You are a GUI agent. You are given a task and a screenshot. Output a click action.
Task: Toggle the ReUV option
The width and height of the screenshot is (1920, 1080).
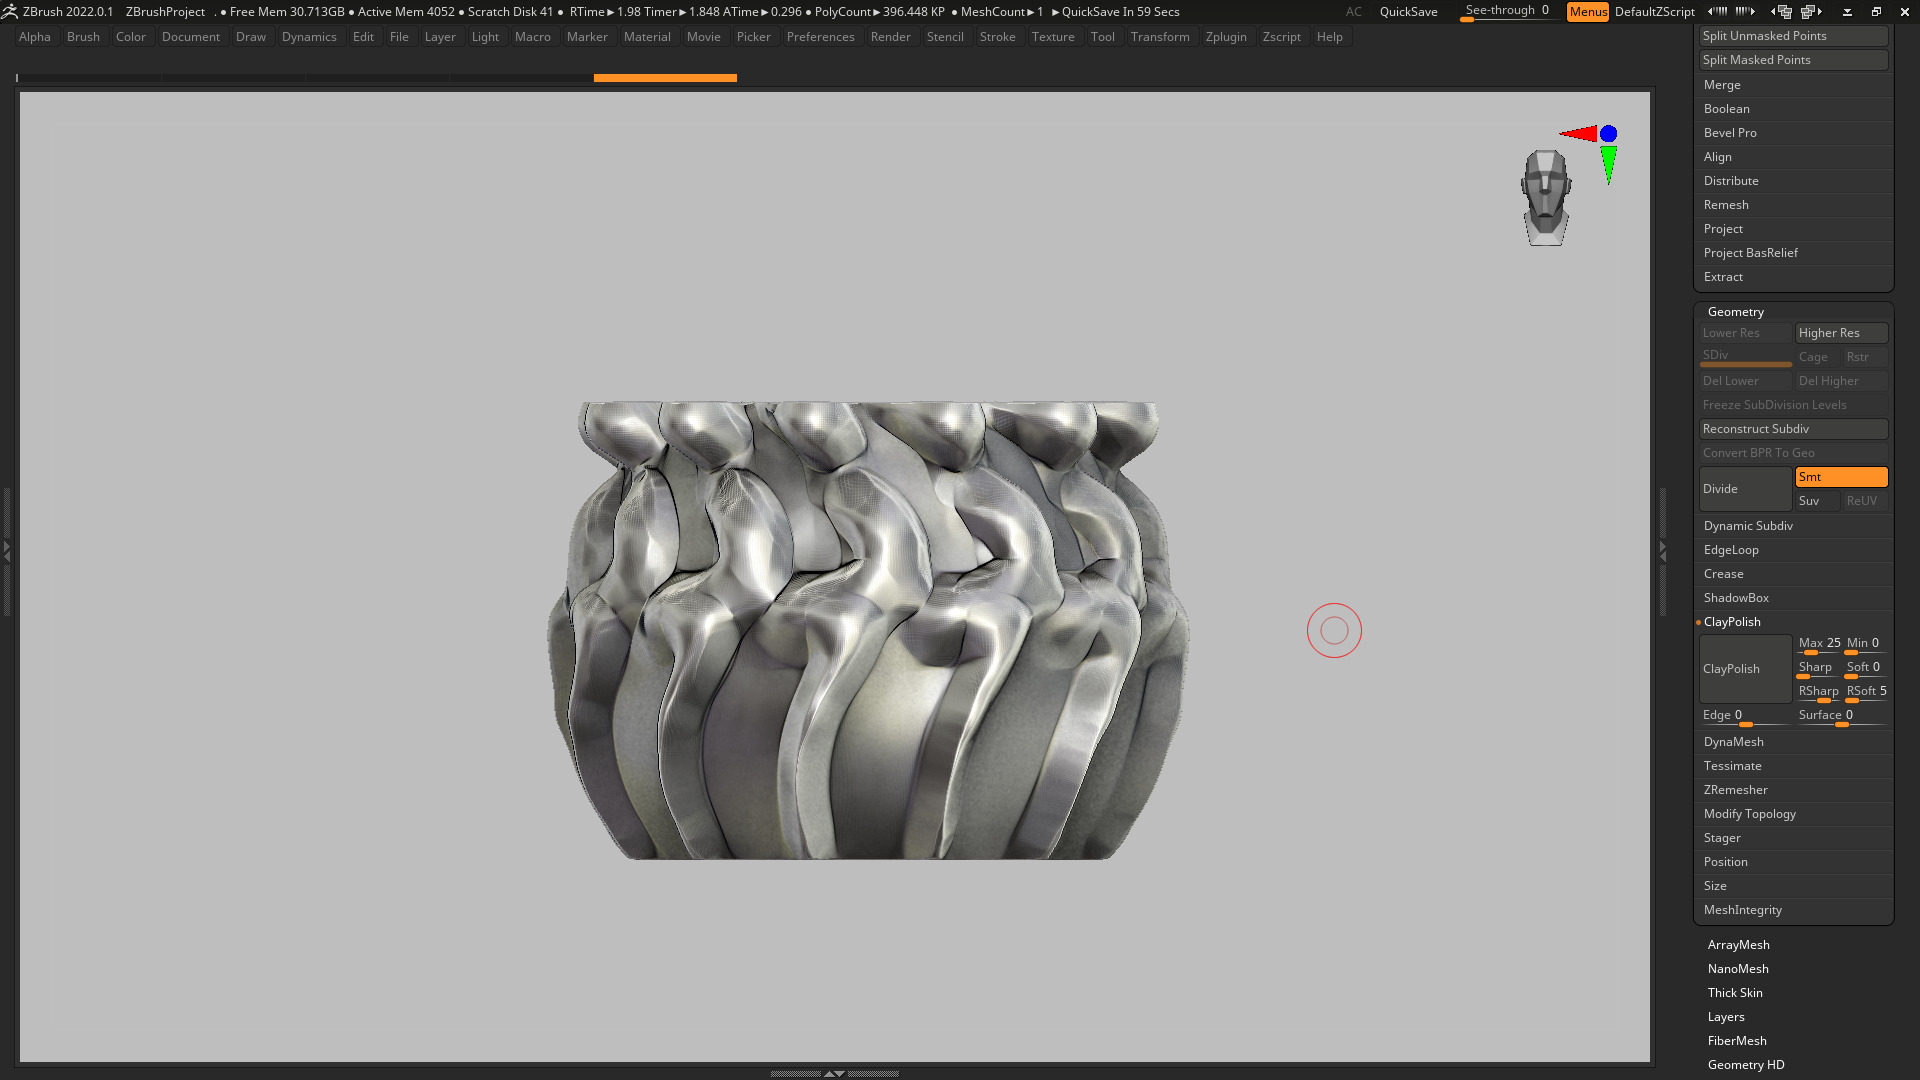pyautogui.click(x=1865, y=501)
